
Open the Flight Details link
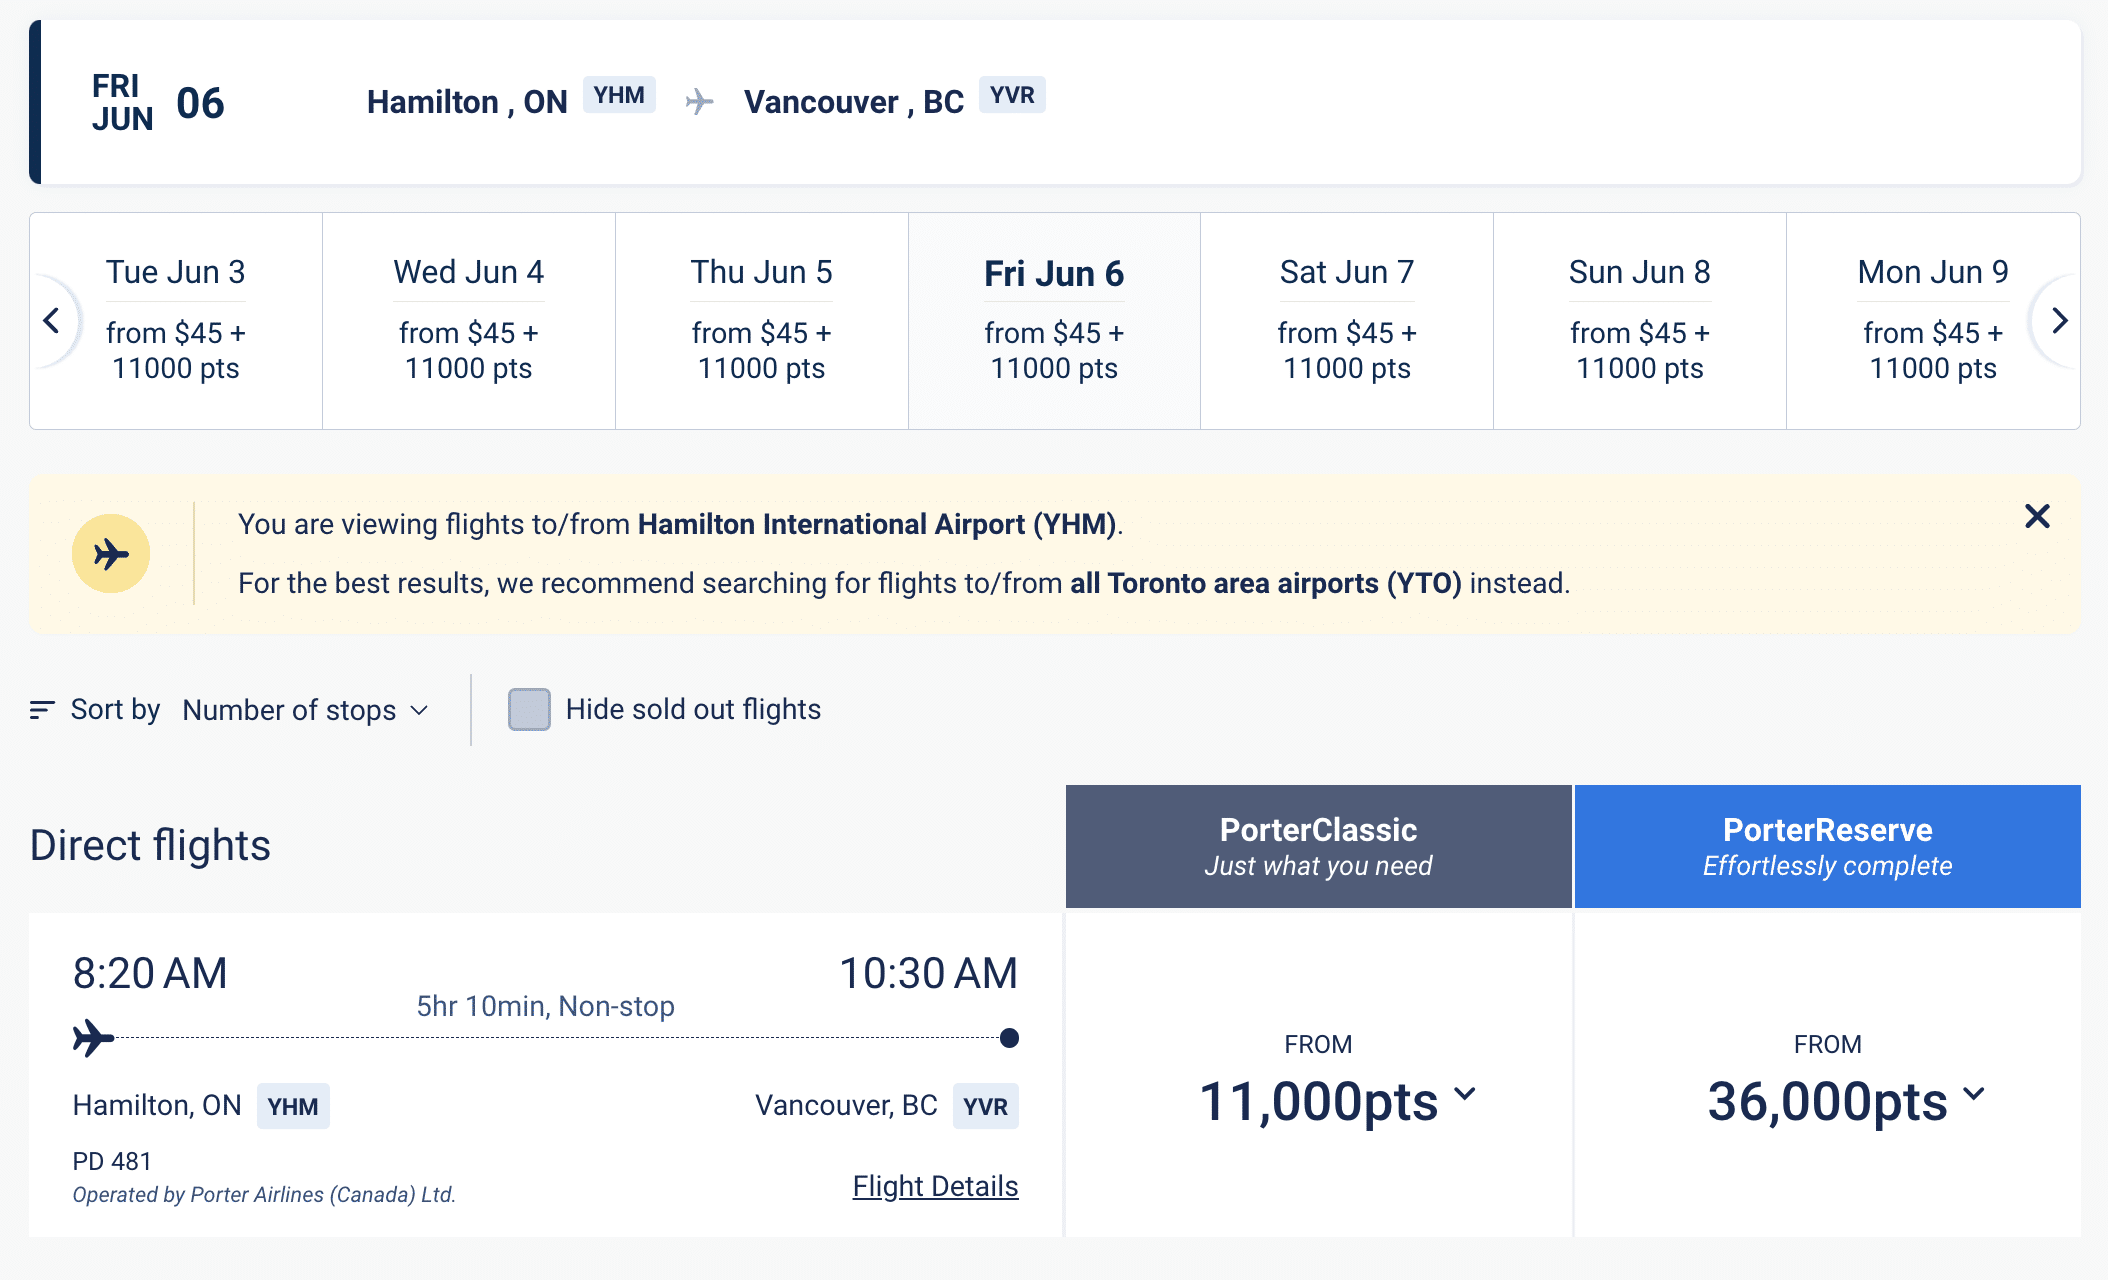935,1186
